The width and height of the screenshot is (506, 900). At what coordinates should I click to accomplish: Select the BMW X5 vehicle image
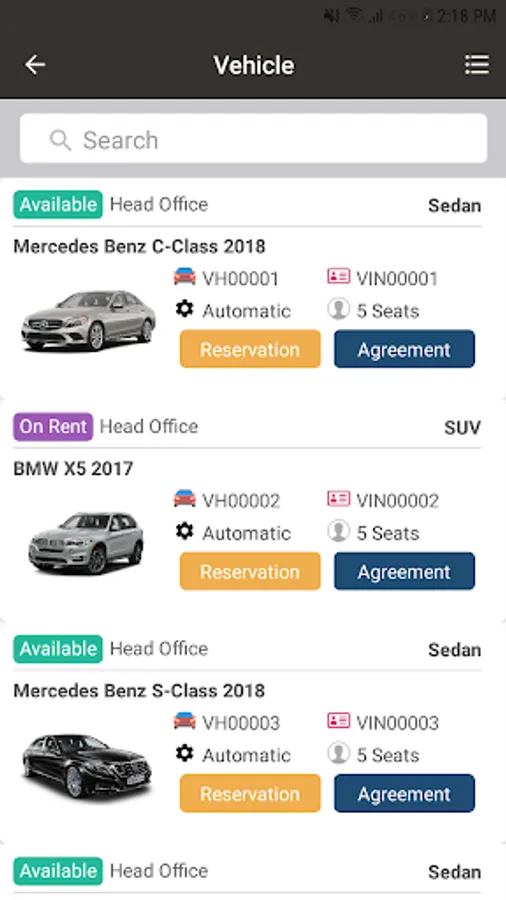click(86, 542)
